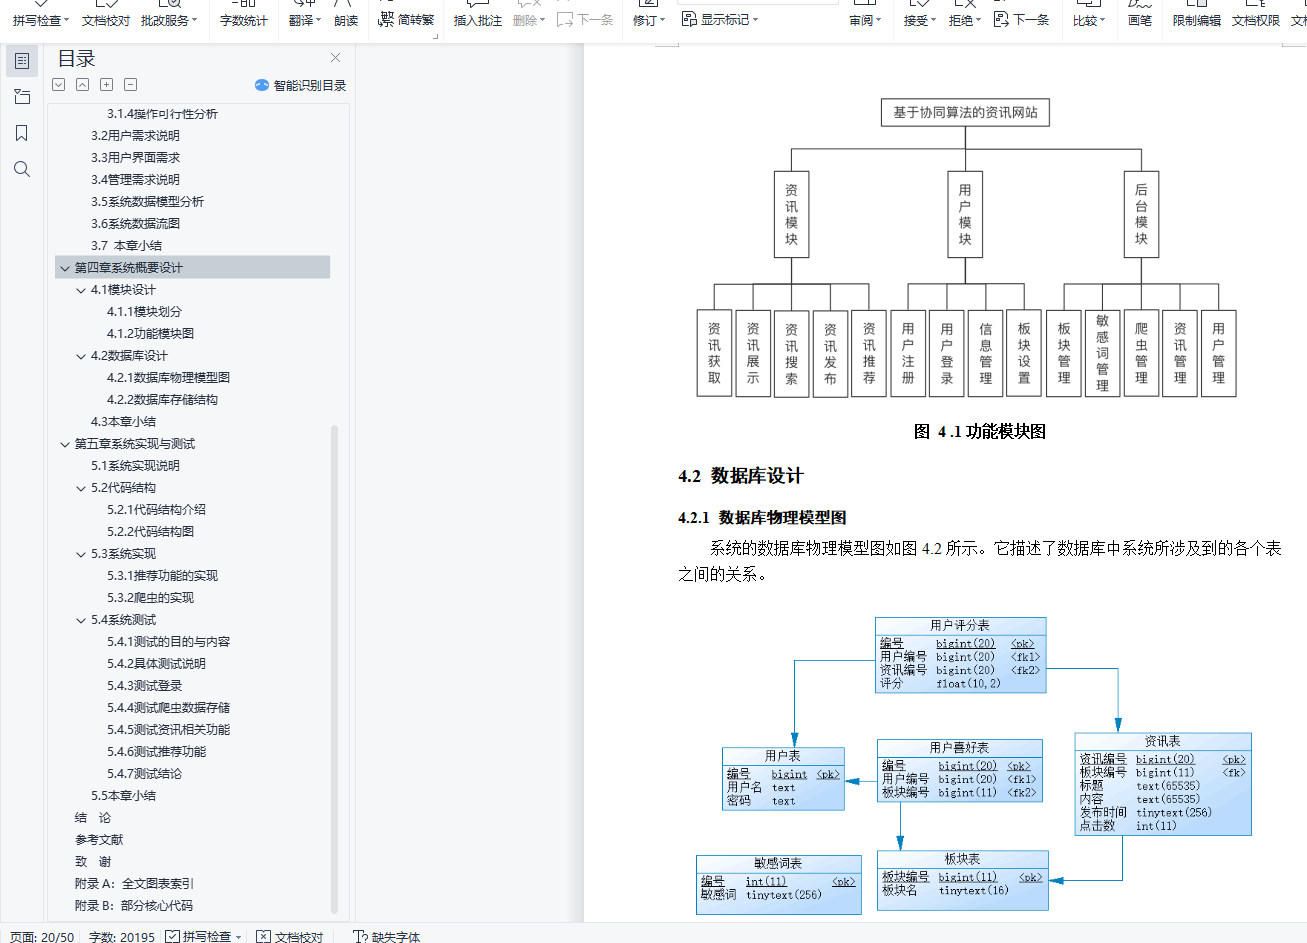Image resolution: width=1307 pixels, height=943 pixels.
Task: Run 智能识别目录 smart outline detection
Action: pos(301,86)
